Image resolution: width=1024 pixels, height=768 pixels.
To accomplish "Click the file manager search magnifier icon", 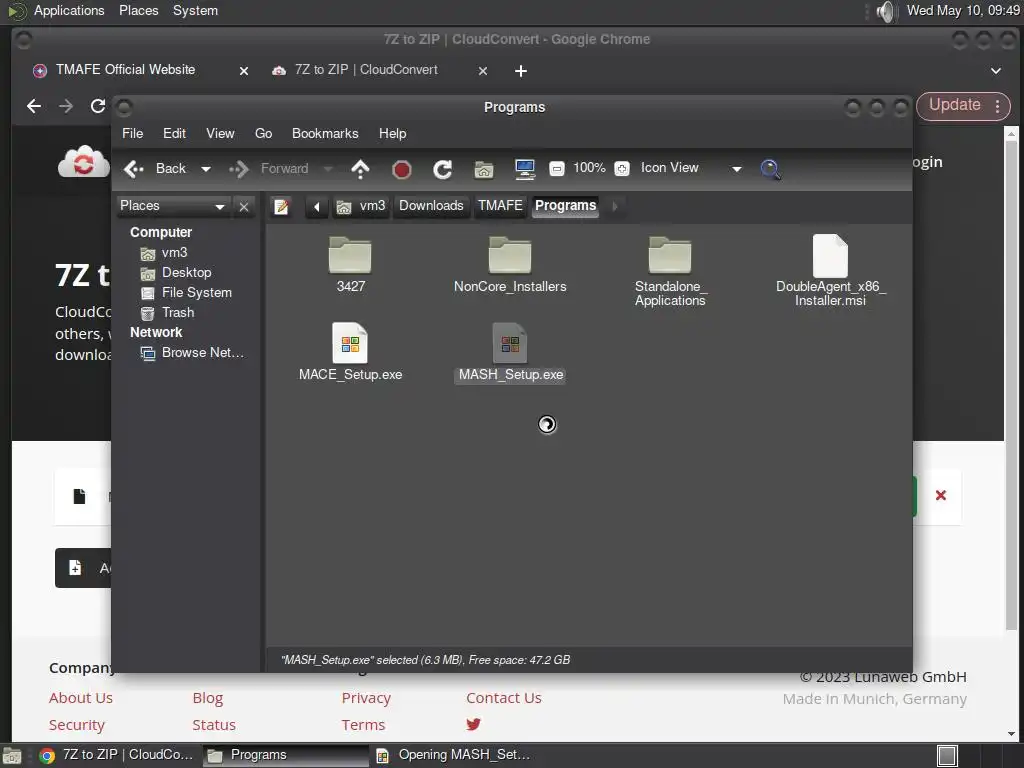I will pos(771,169).
